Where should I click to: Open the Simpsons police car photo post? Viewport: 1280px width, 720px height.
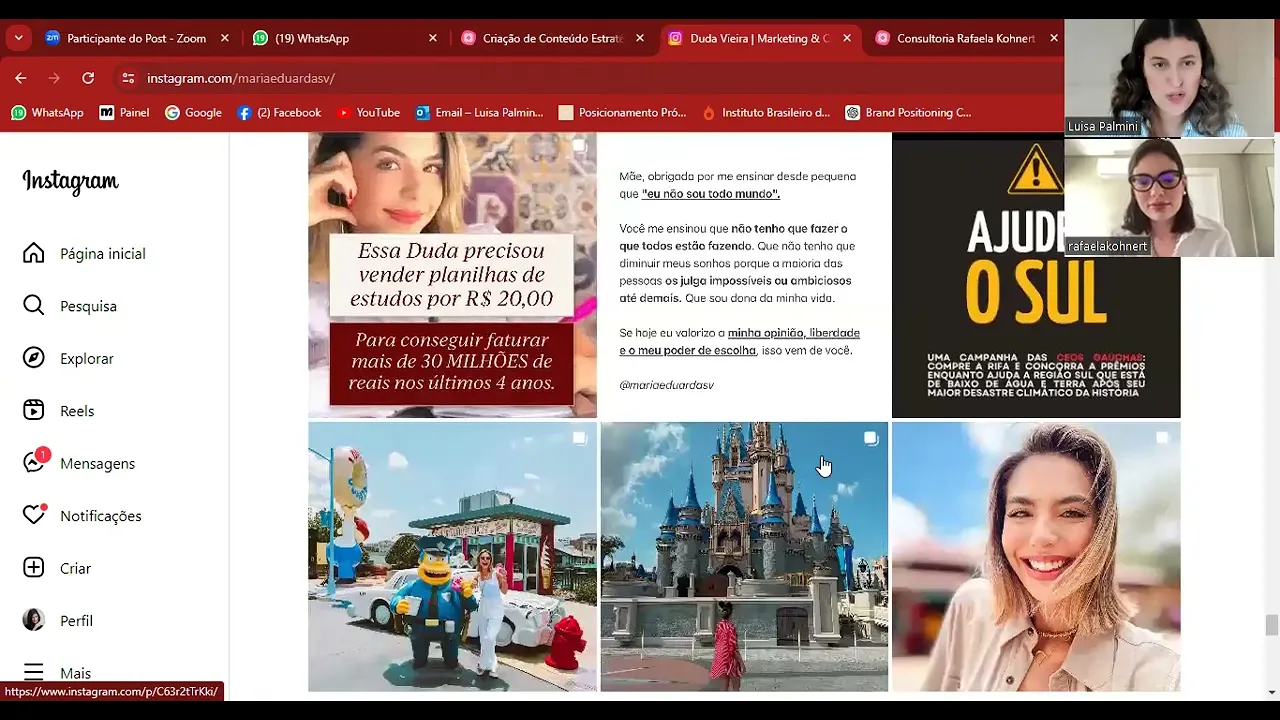452,556
